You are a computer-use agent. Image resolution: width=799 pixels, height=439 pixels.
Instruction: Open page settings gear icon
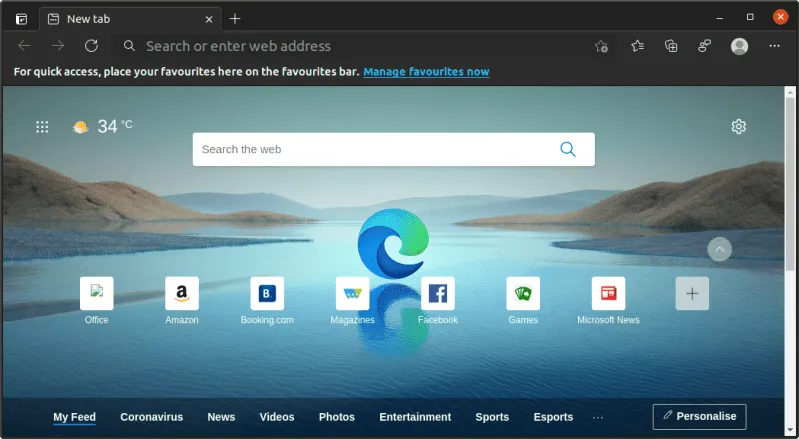[739, 127]
